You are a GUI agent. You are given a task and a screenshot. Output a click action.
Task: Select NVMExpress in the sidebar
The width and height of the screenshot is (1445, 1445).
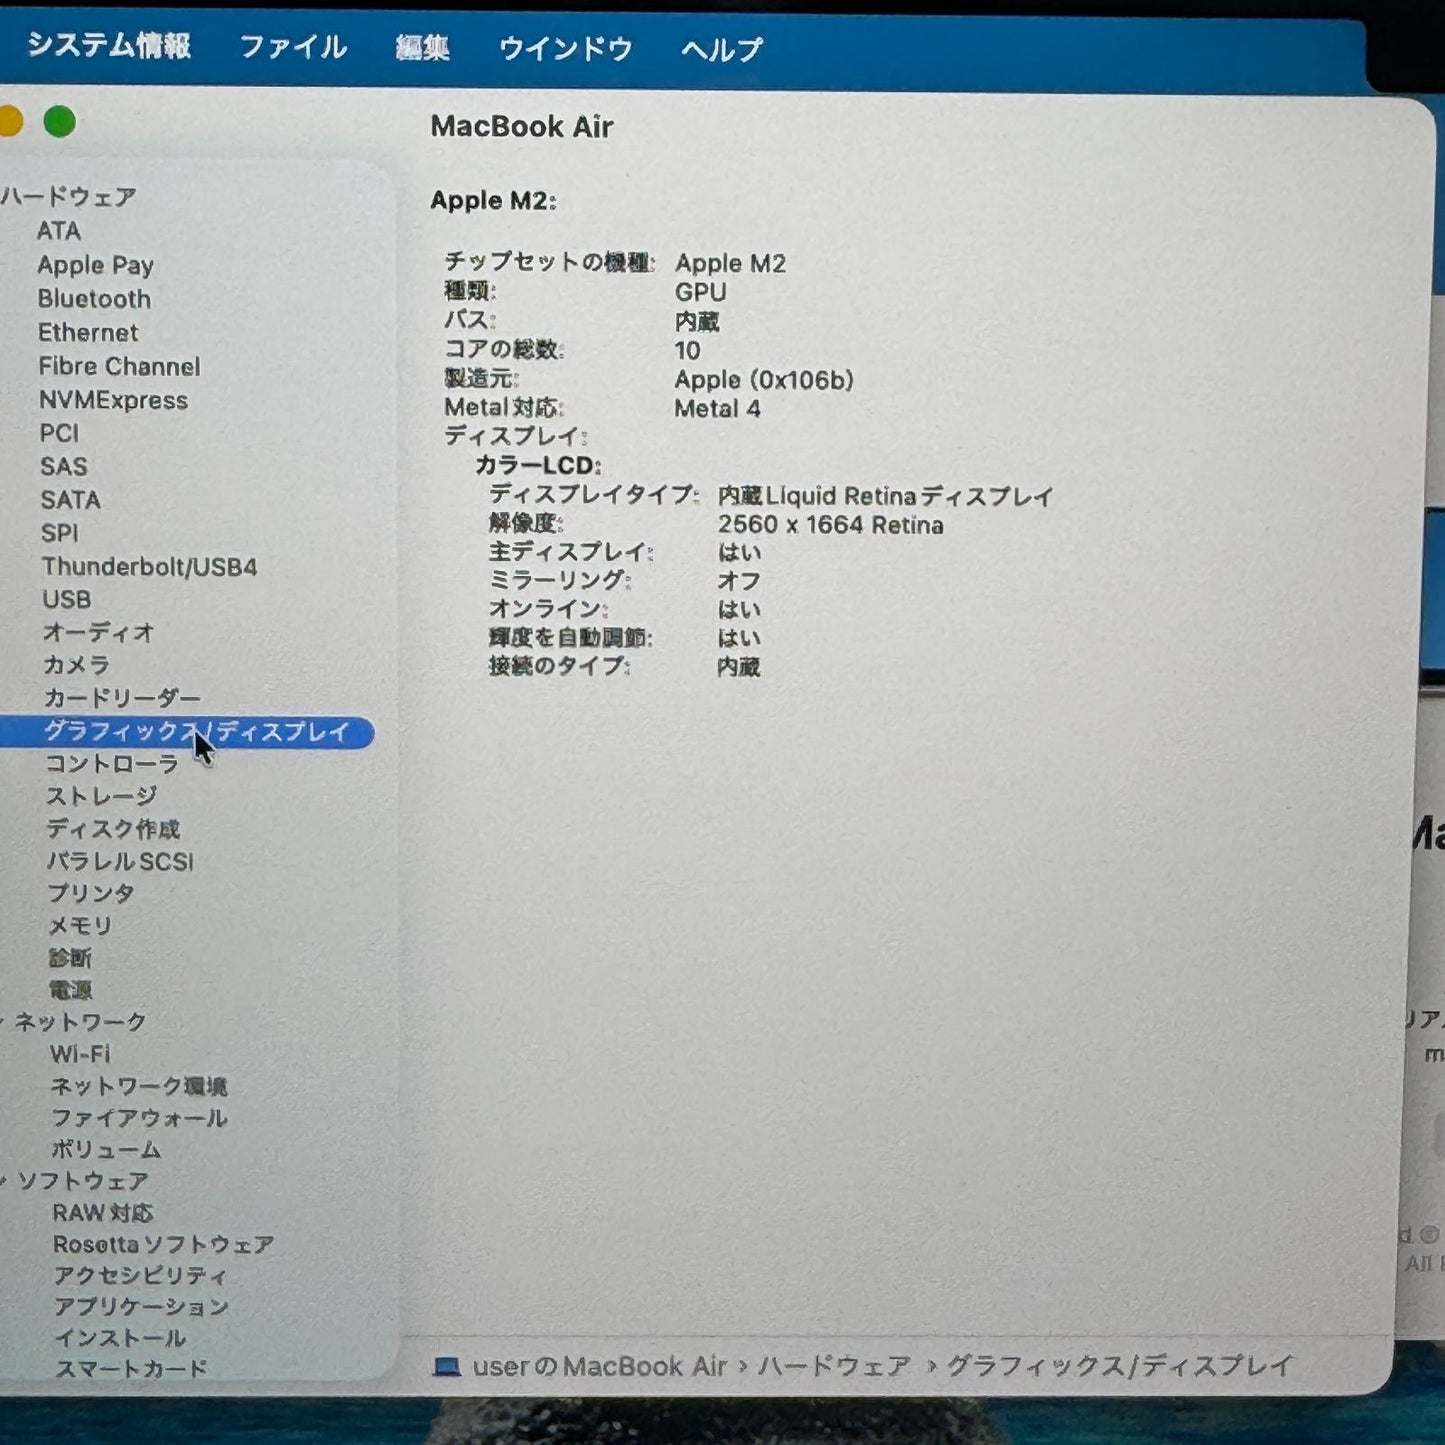tap(113, 400)
